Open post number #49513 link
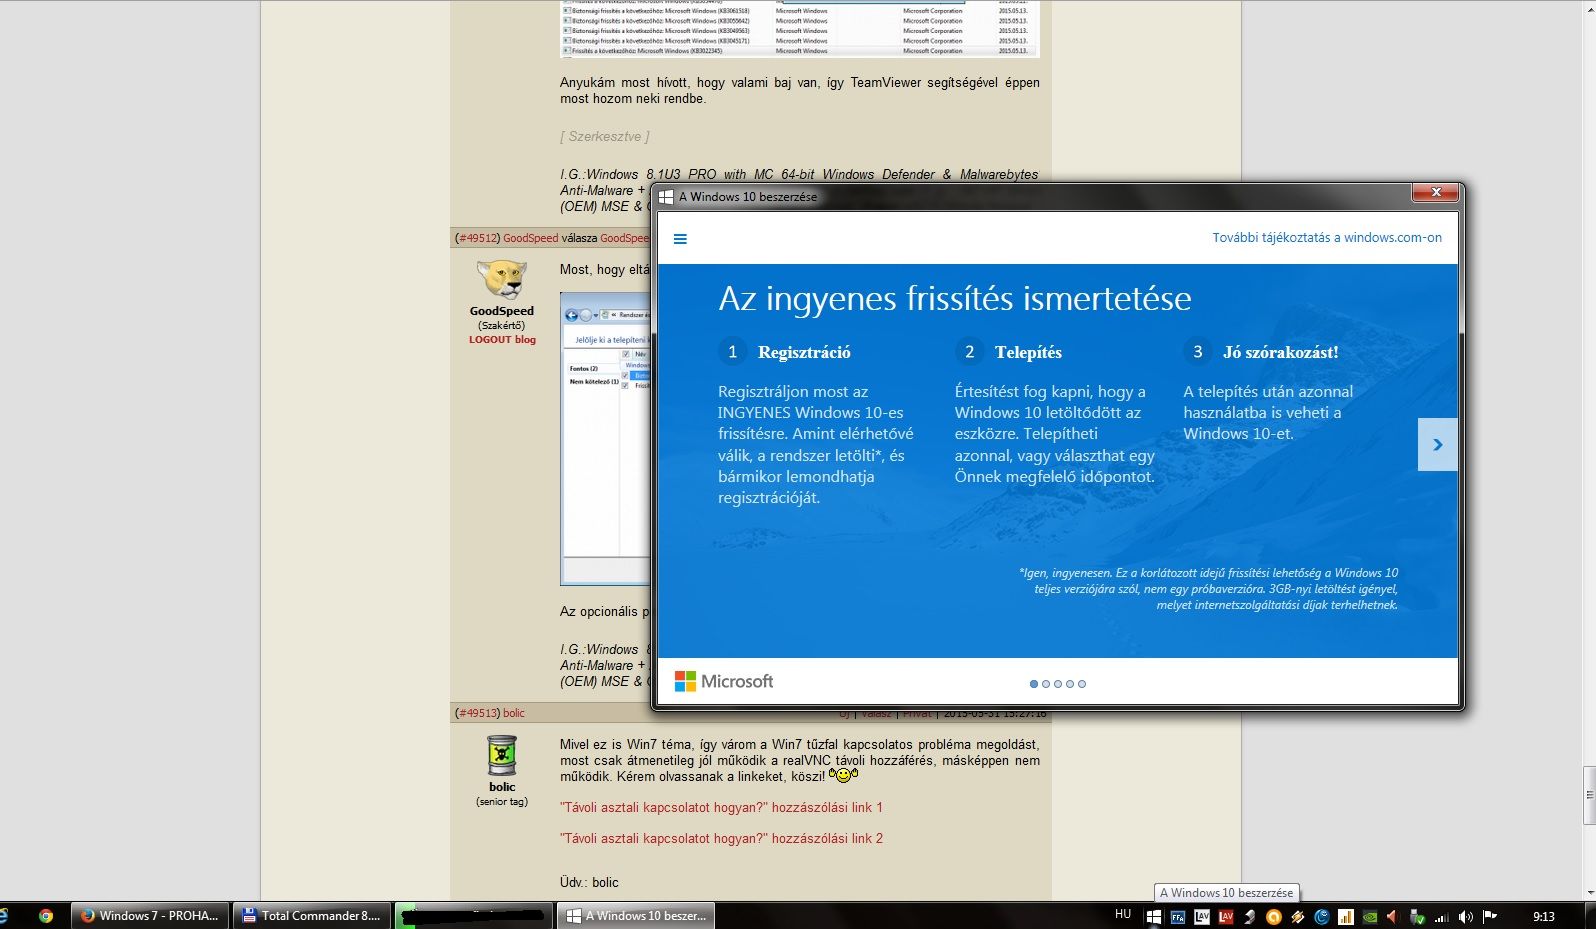The width and height of the screenshot is (1596, 929). point(477,713)
